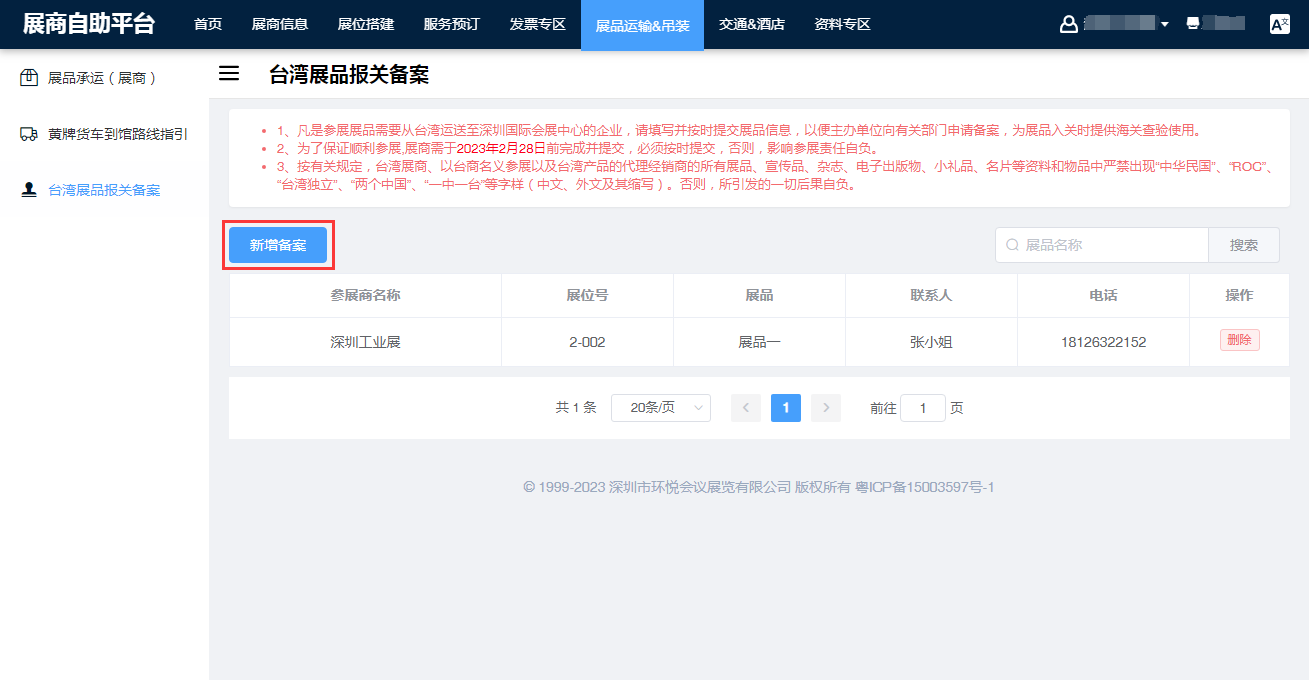Expand the user account dropdown arrow

click(x=1165, y=25)
